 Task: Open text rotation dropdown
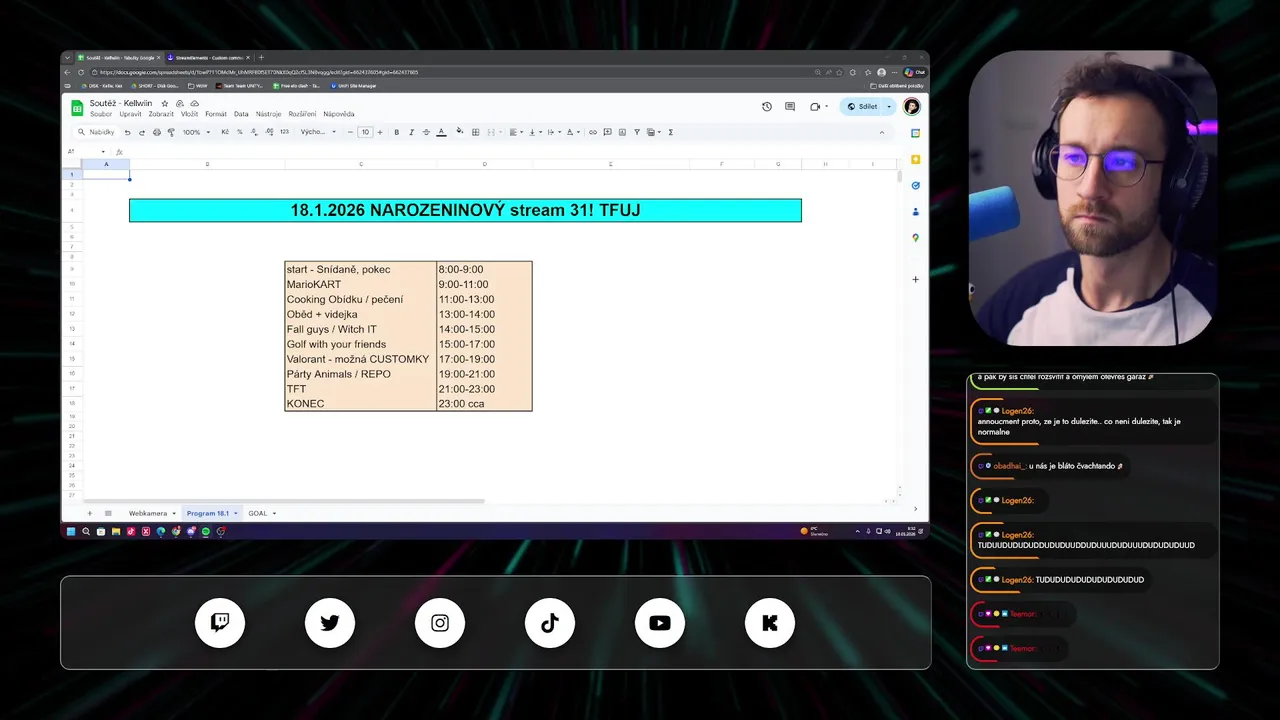pos(574,132)
